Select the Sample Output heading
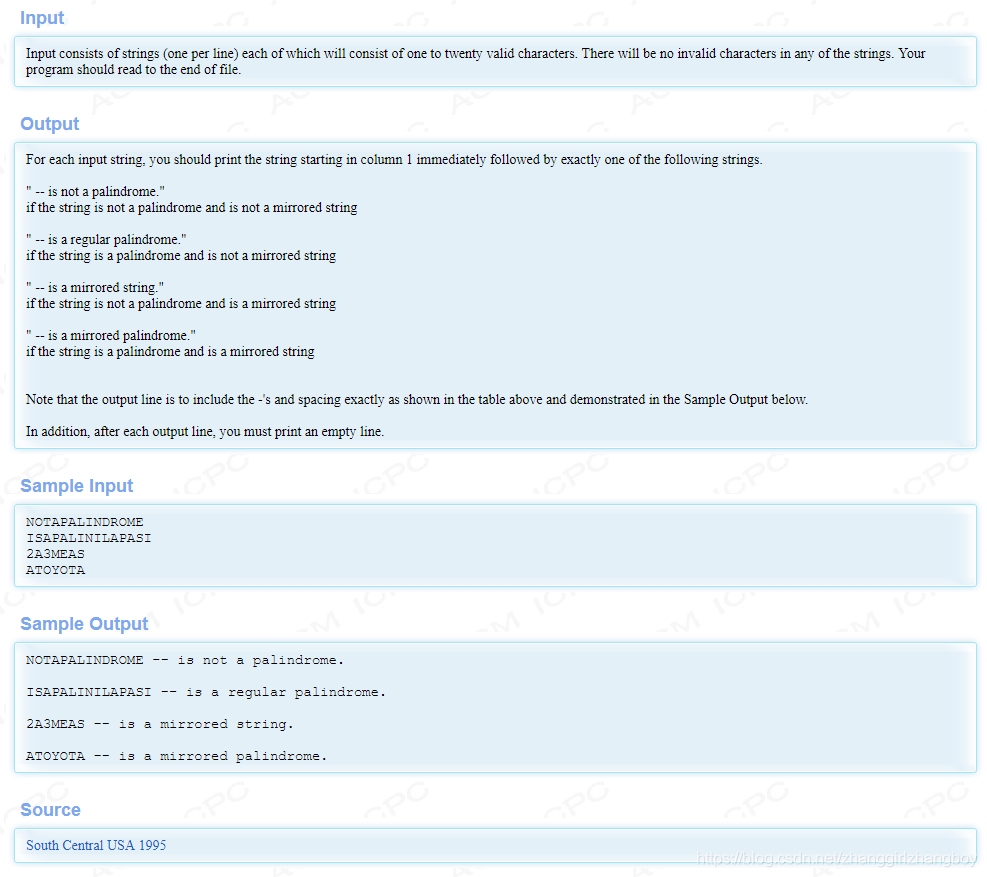The width and height of the screenshot is (987, 877). pyautogui.click(x=84, y=623)
